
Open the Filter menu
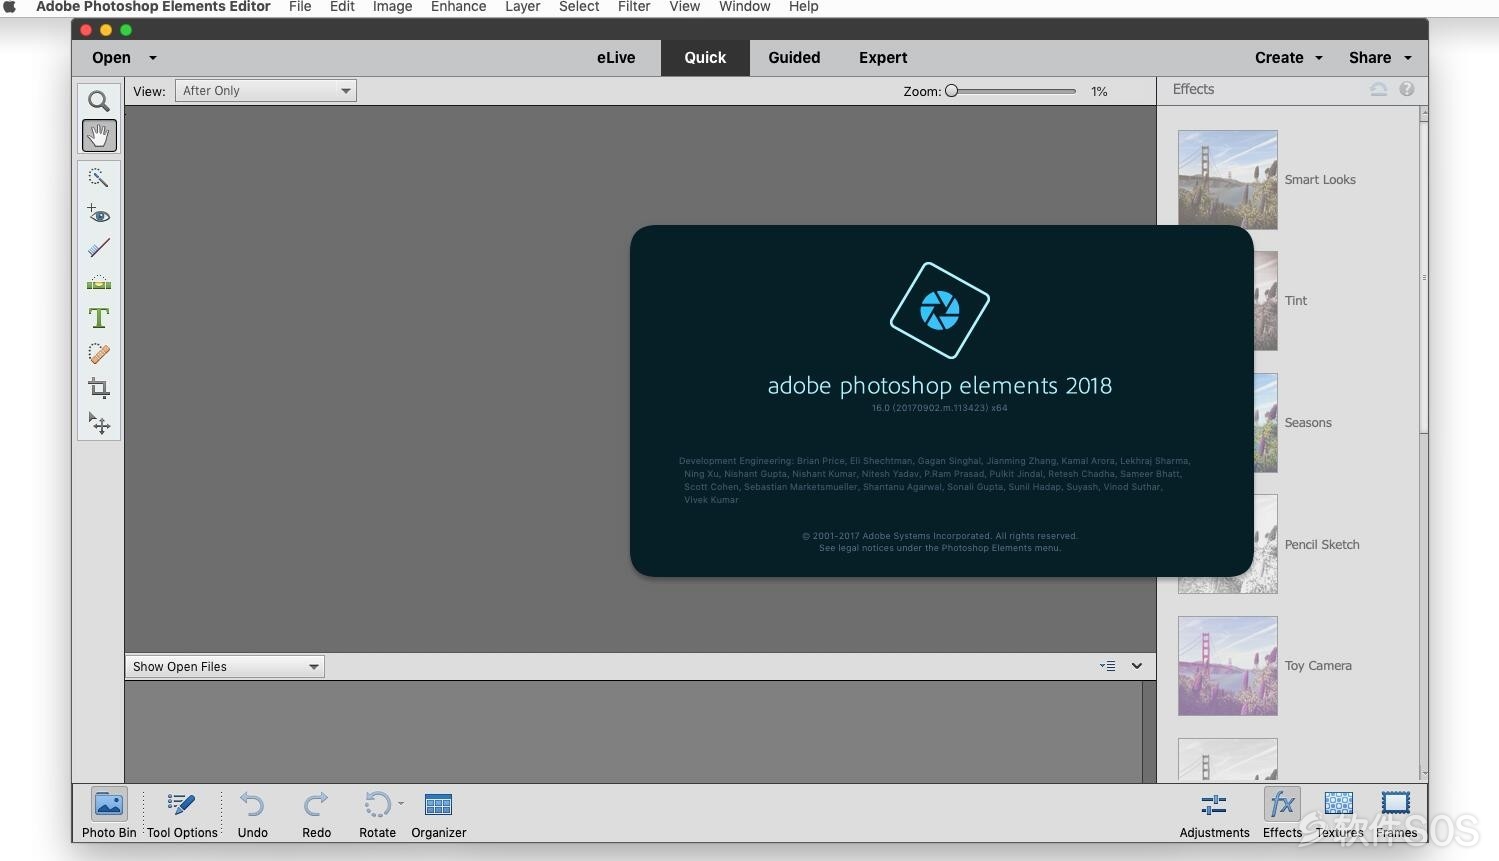(x=634, y=7)
